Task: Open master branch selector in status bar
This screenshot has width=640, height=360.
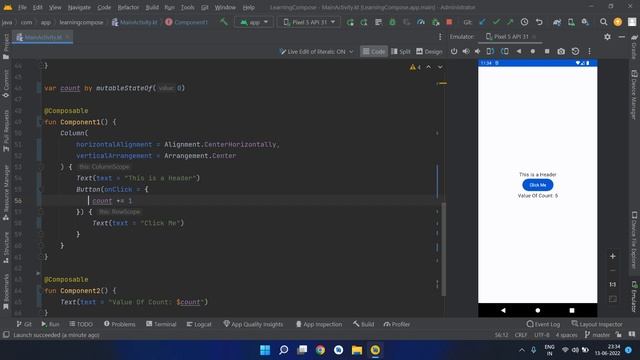Action: 597,335
